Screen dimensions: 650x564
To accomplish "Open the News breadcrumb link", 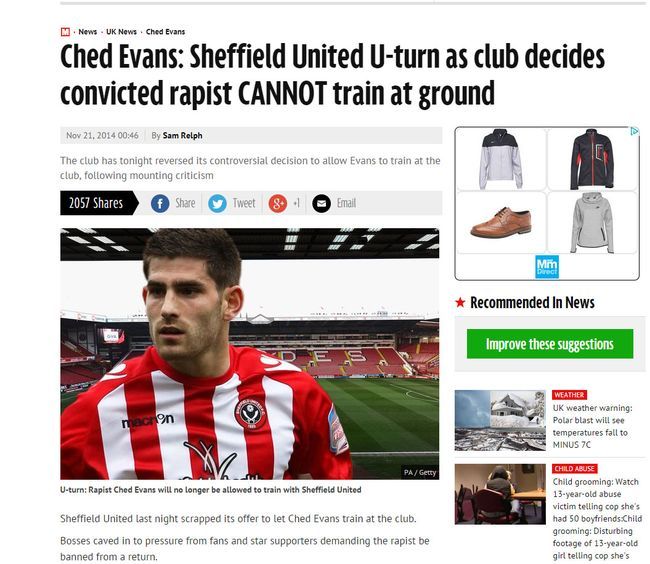I will click(x=87, y=32).
